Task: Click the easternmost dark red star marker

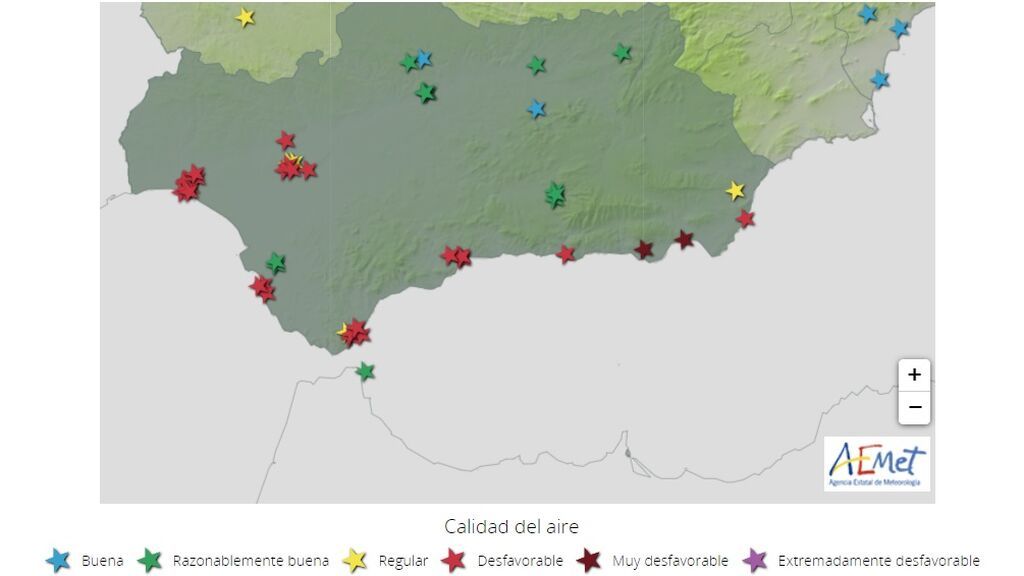Action: click(x=684, y=239)
